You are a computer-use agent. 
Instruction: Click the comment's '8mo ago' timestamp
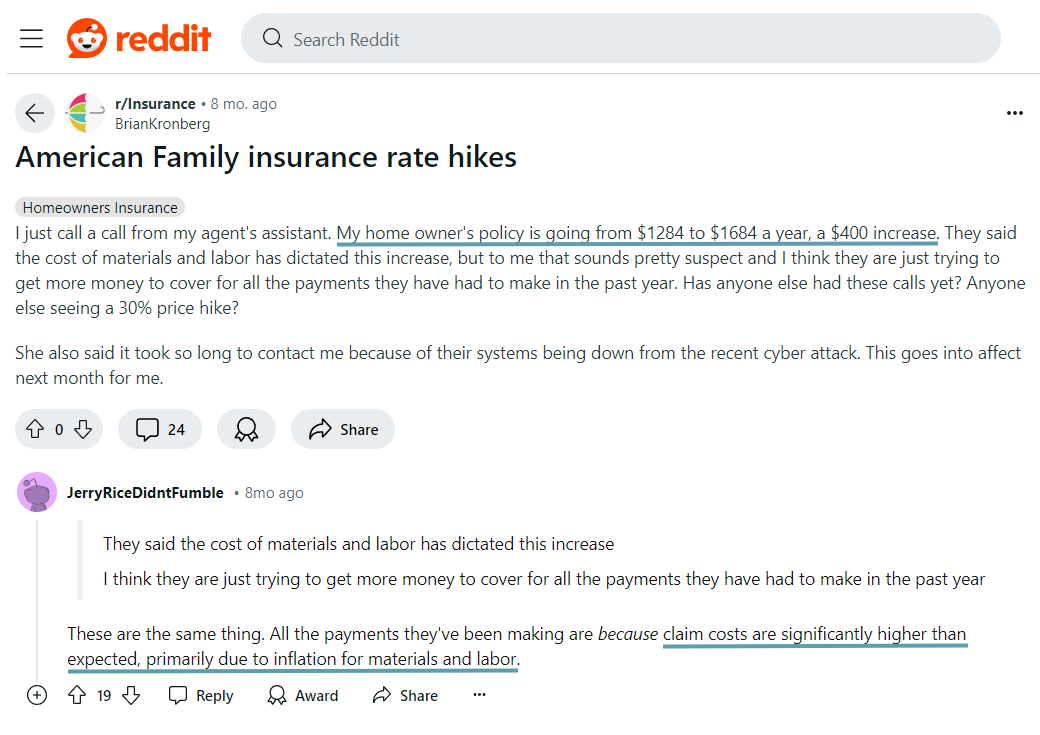274,493
